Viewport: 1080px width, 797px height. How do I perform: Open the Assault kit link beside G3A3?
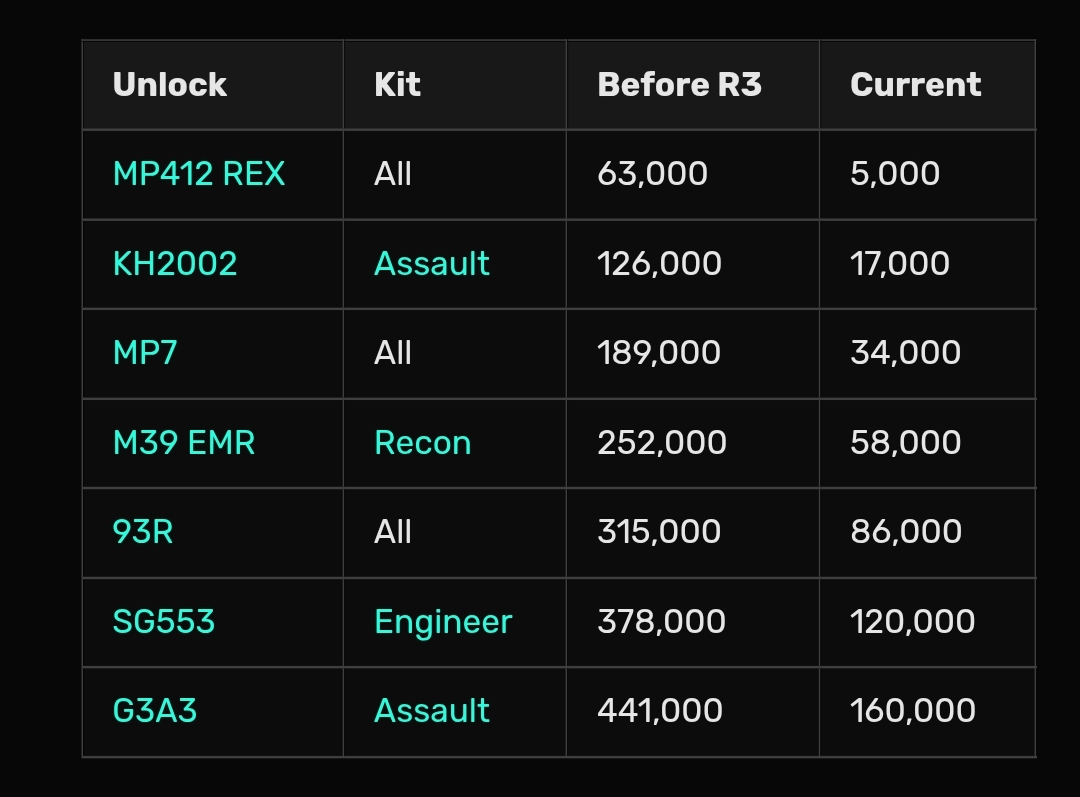point(432,711)
